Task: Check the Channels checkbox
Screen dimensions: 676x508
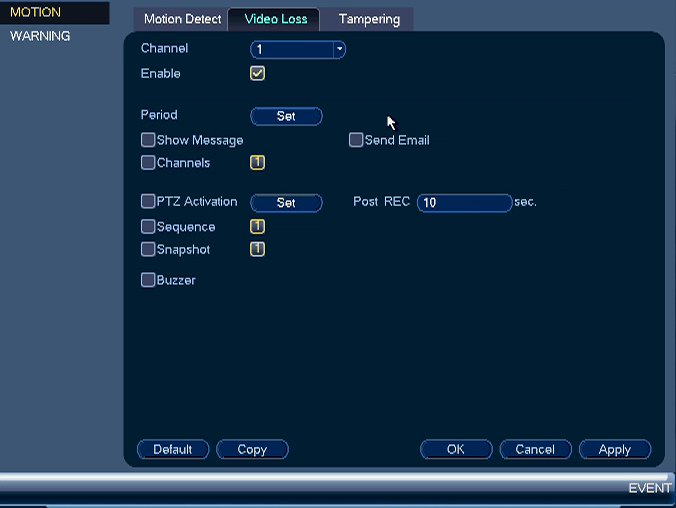Action: pyautogui.click(x=148, y=163)
